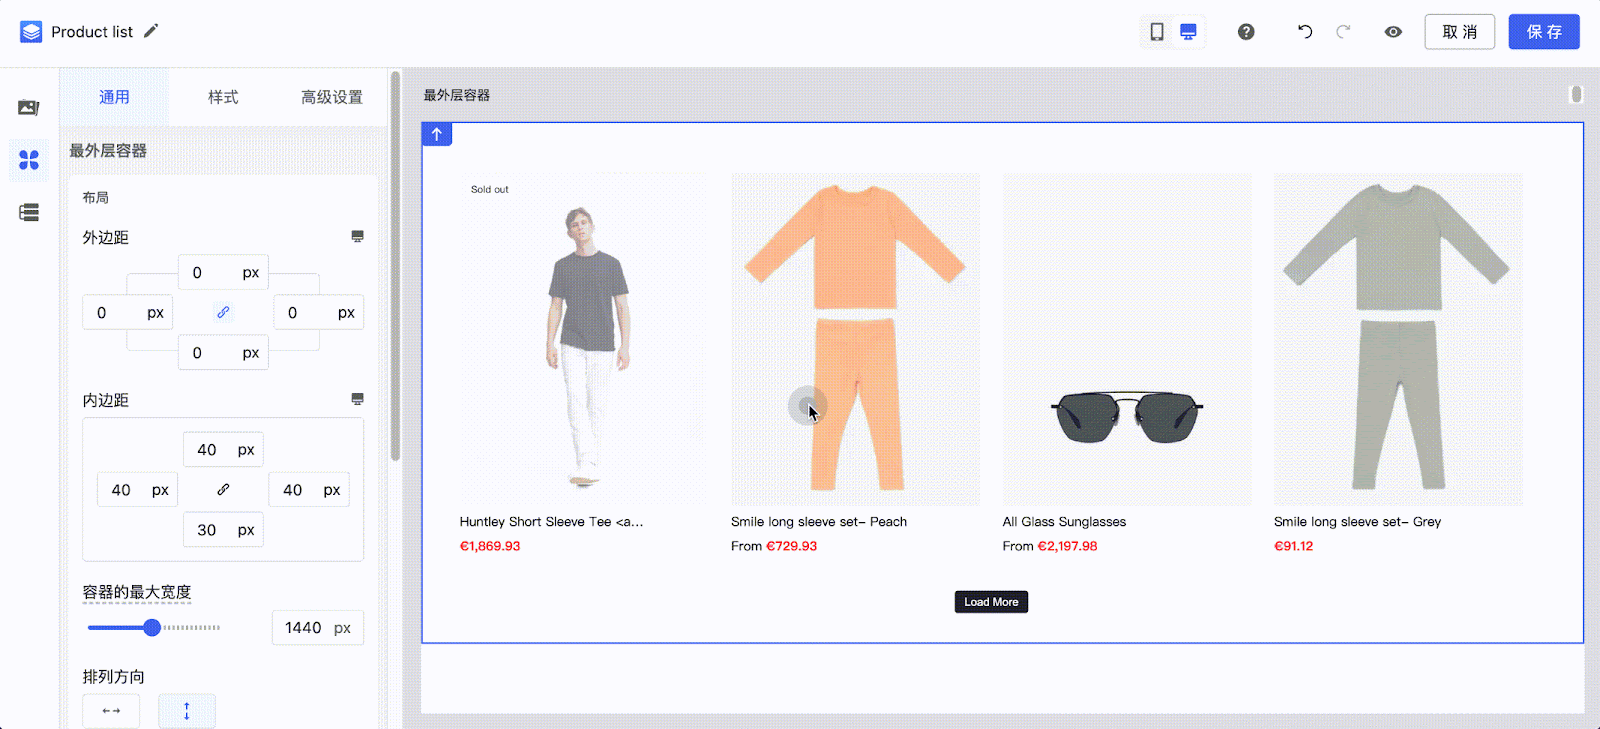1600x729 pixels.
Task: Toggle preview with the eye icon
Action: click(x=1393, y=32)
